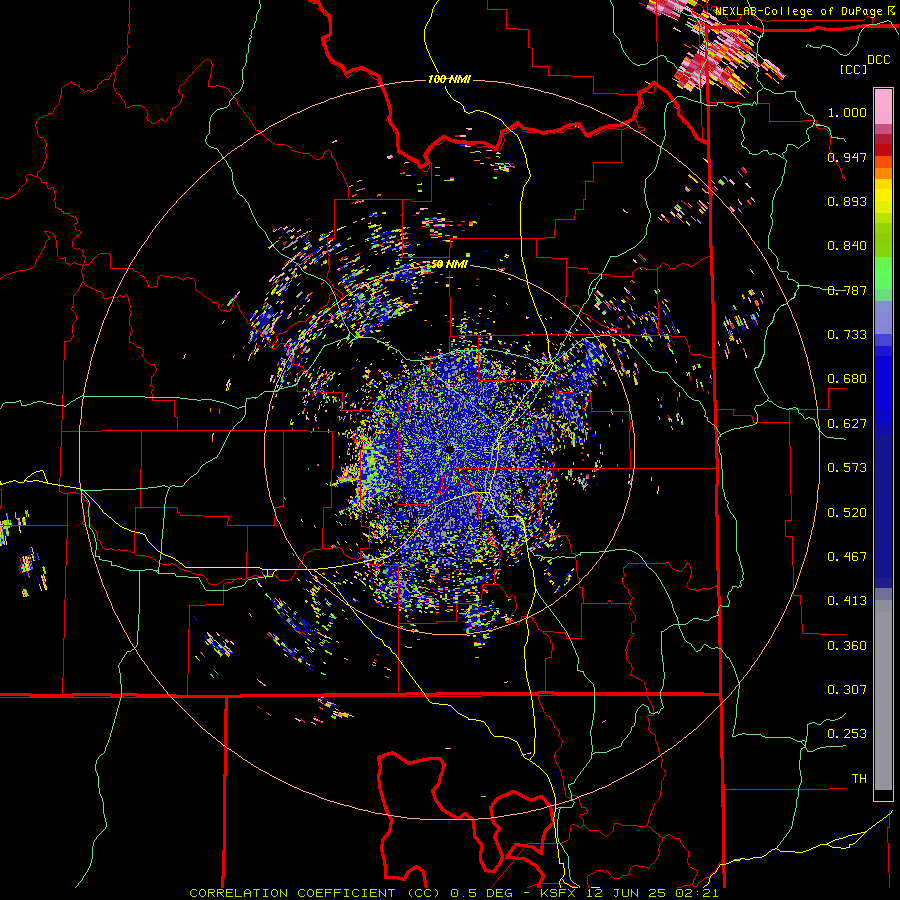Click the 0.307 scale value
Image resolution: width=900 pixels, height=900 pixels.
point(847,690)
